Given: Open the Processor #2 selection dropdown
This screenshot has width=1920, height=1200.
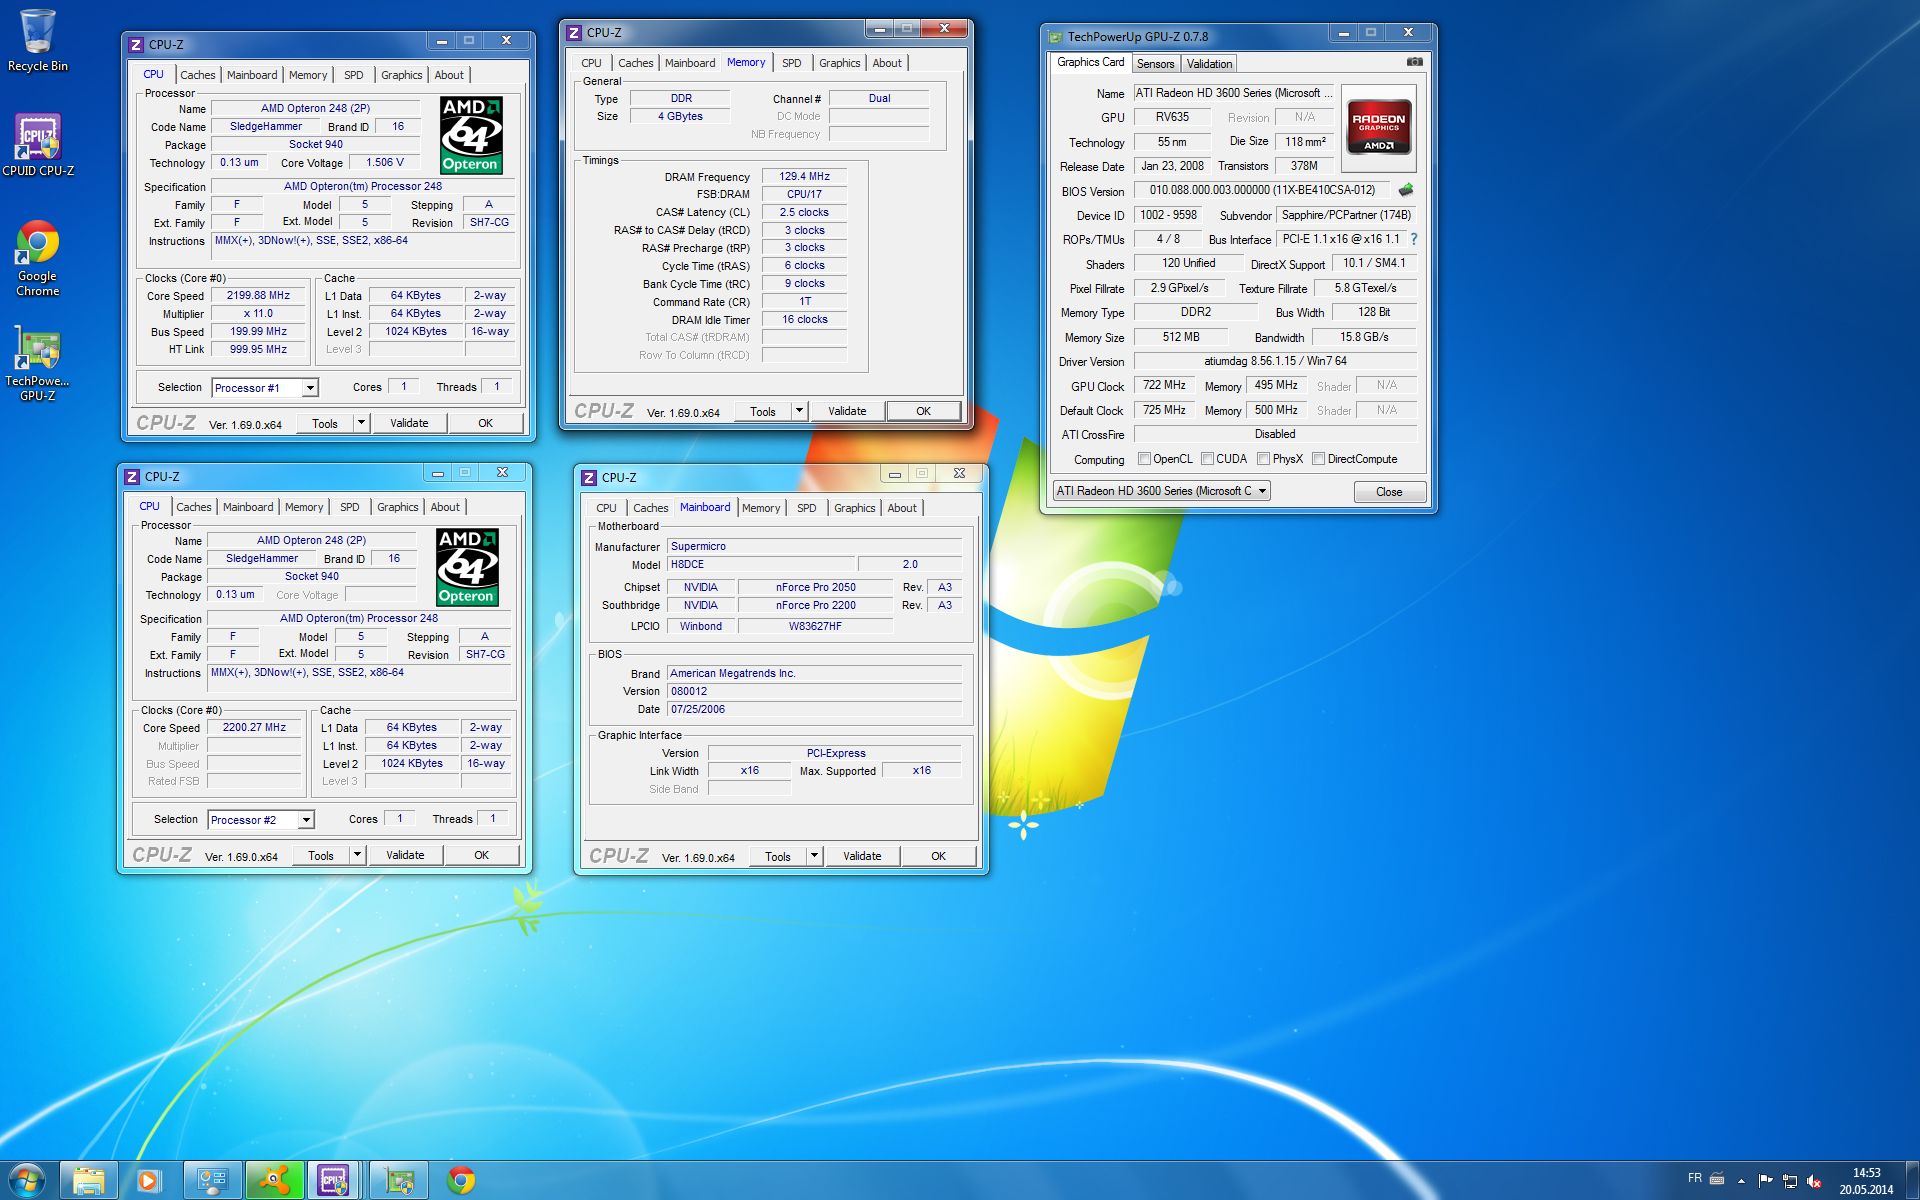Looking at the screenshot, I should 306,820.
